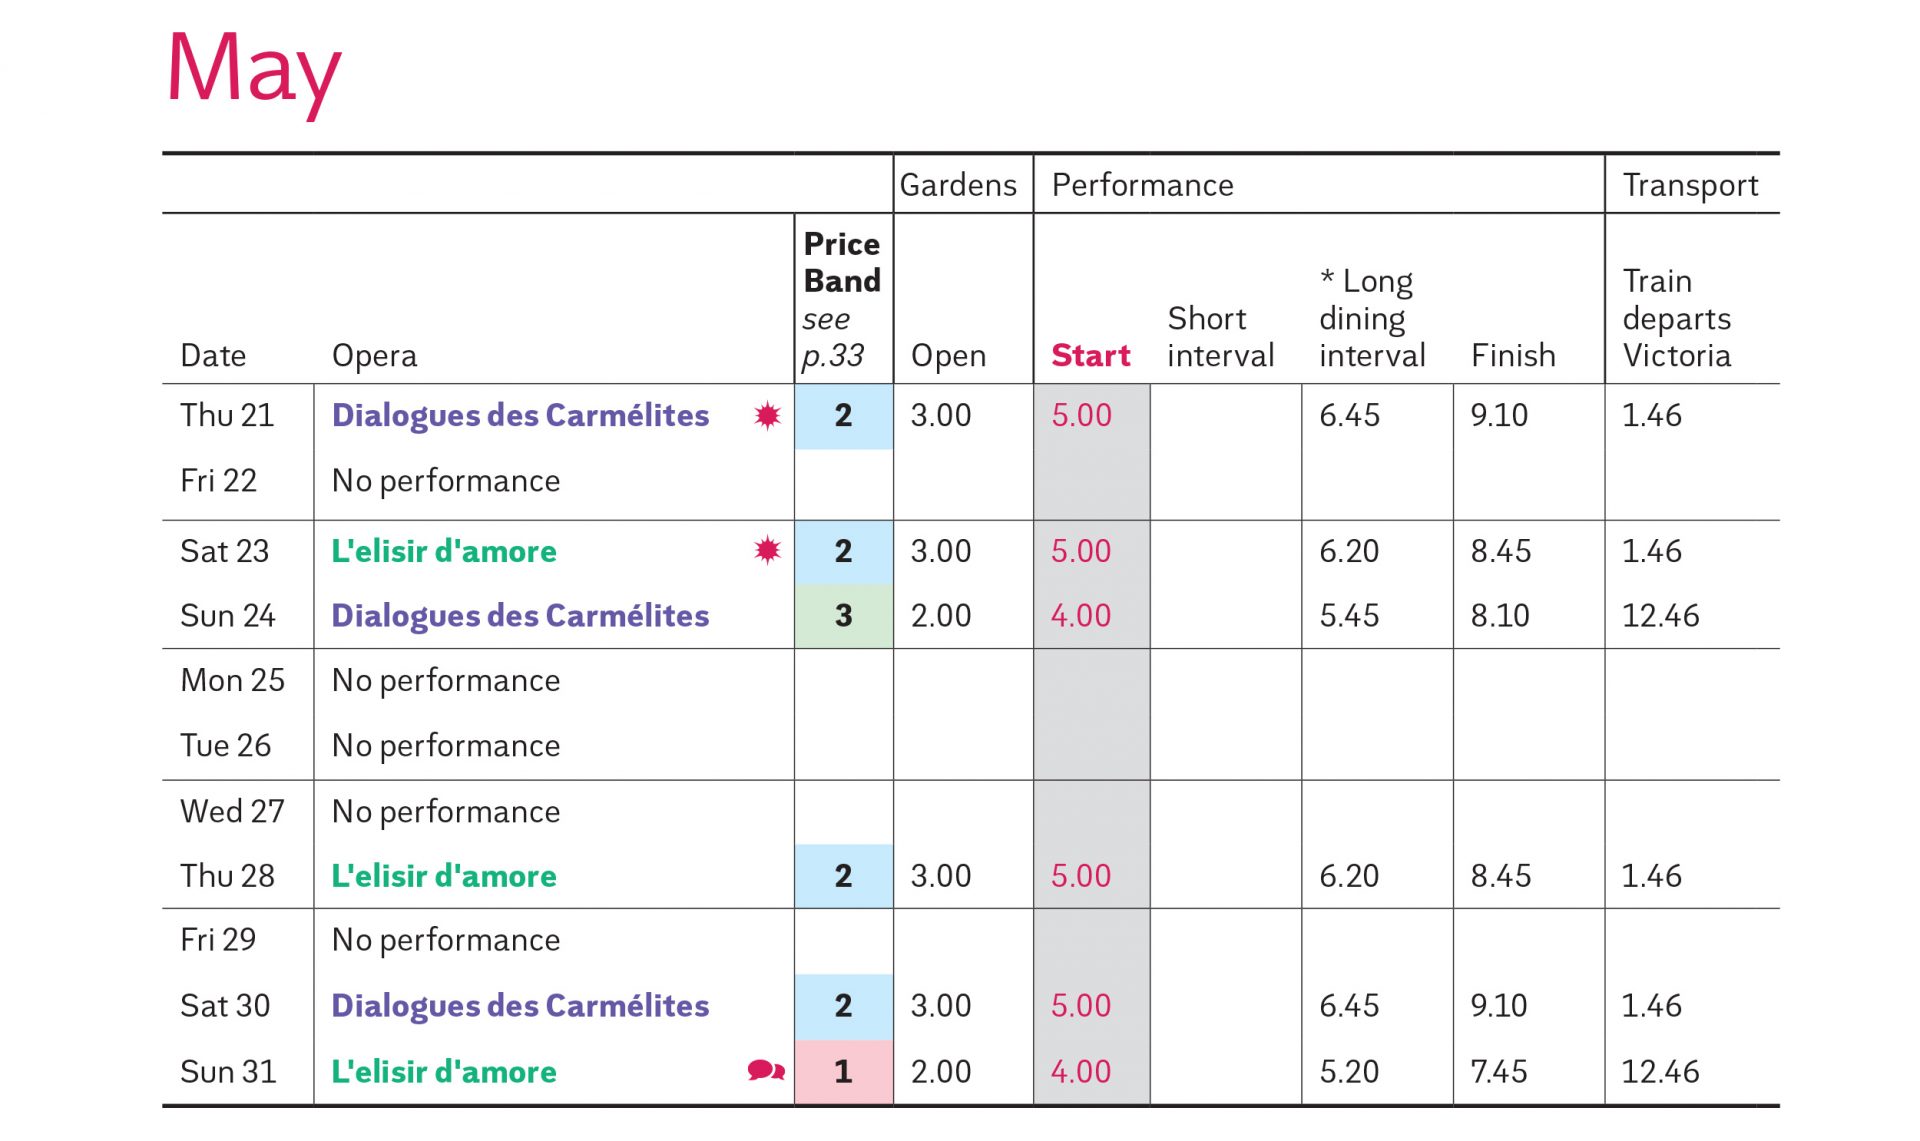Click the blue price band 2 on Thu 21
This screenshot has width=1920, height=1141.
pyautogui.click(x=843, y=415)
